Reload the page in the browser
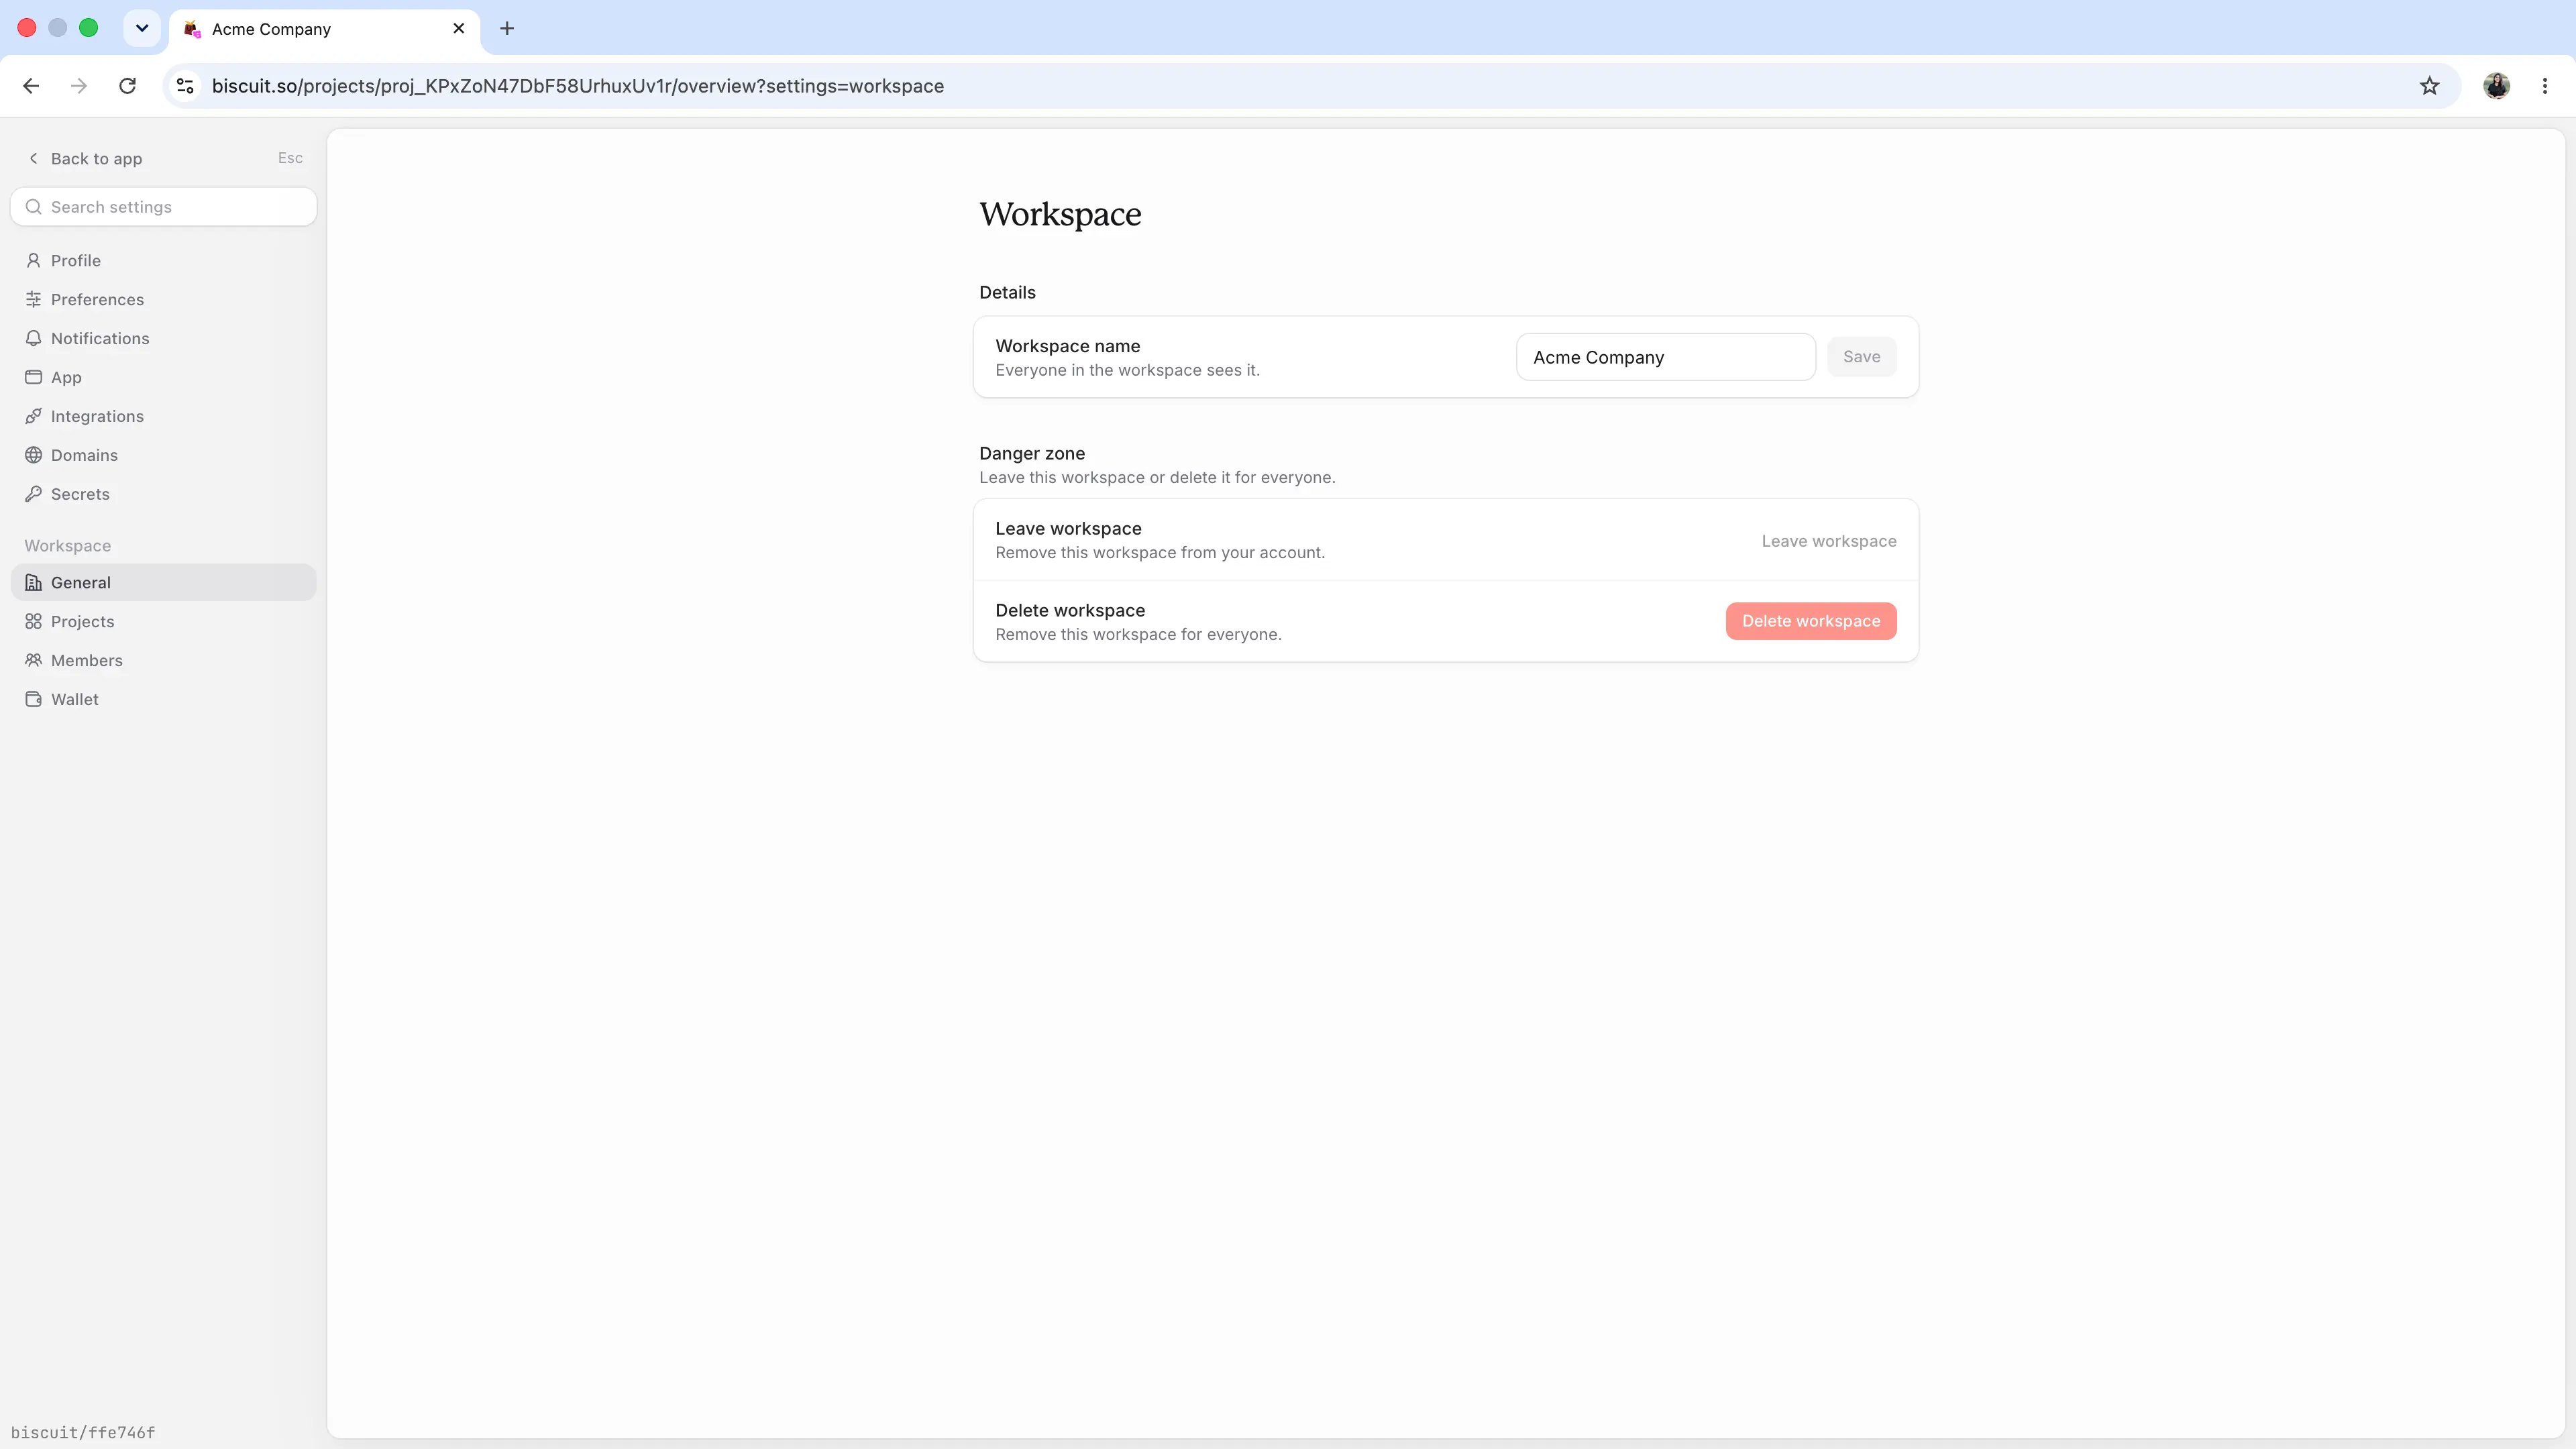Image resolution: width=2576 pixels, height=1449 pixels. click(x=127, y=86)
